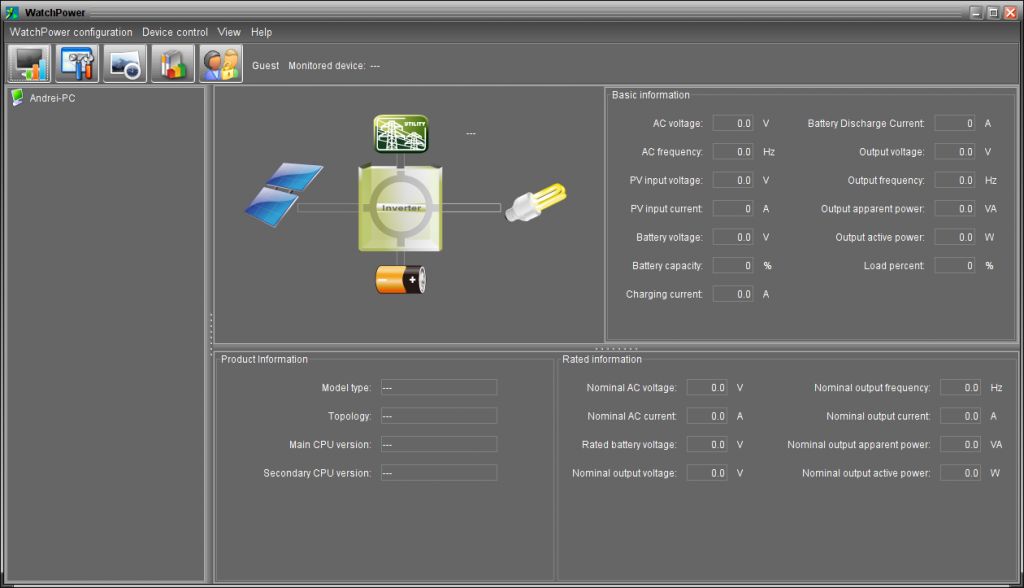Click the Secondary CPU version field
Image resolution: width=1024 pixels, height=588 pixels.
coord(439,473)
